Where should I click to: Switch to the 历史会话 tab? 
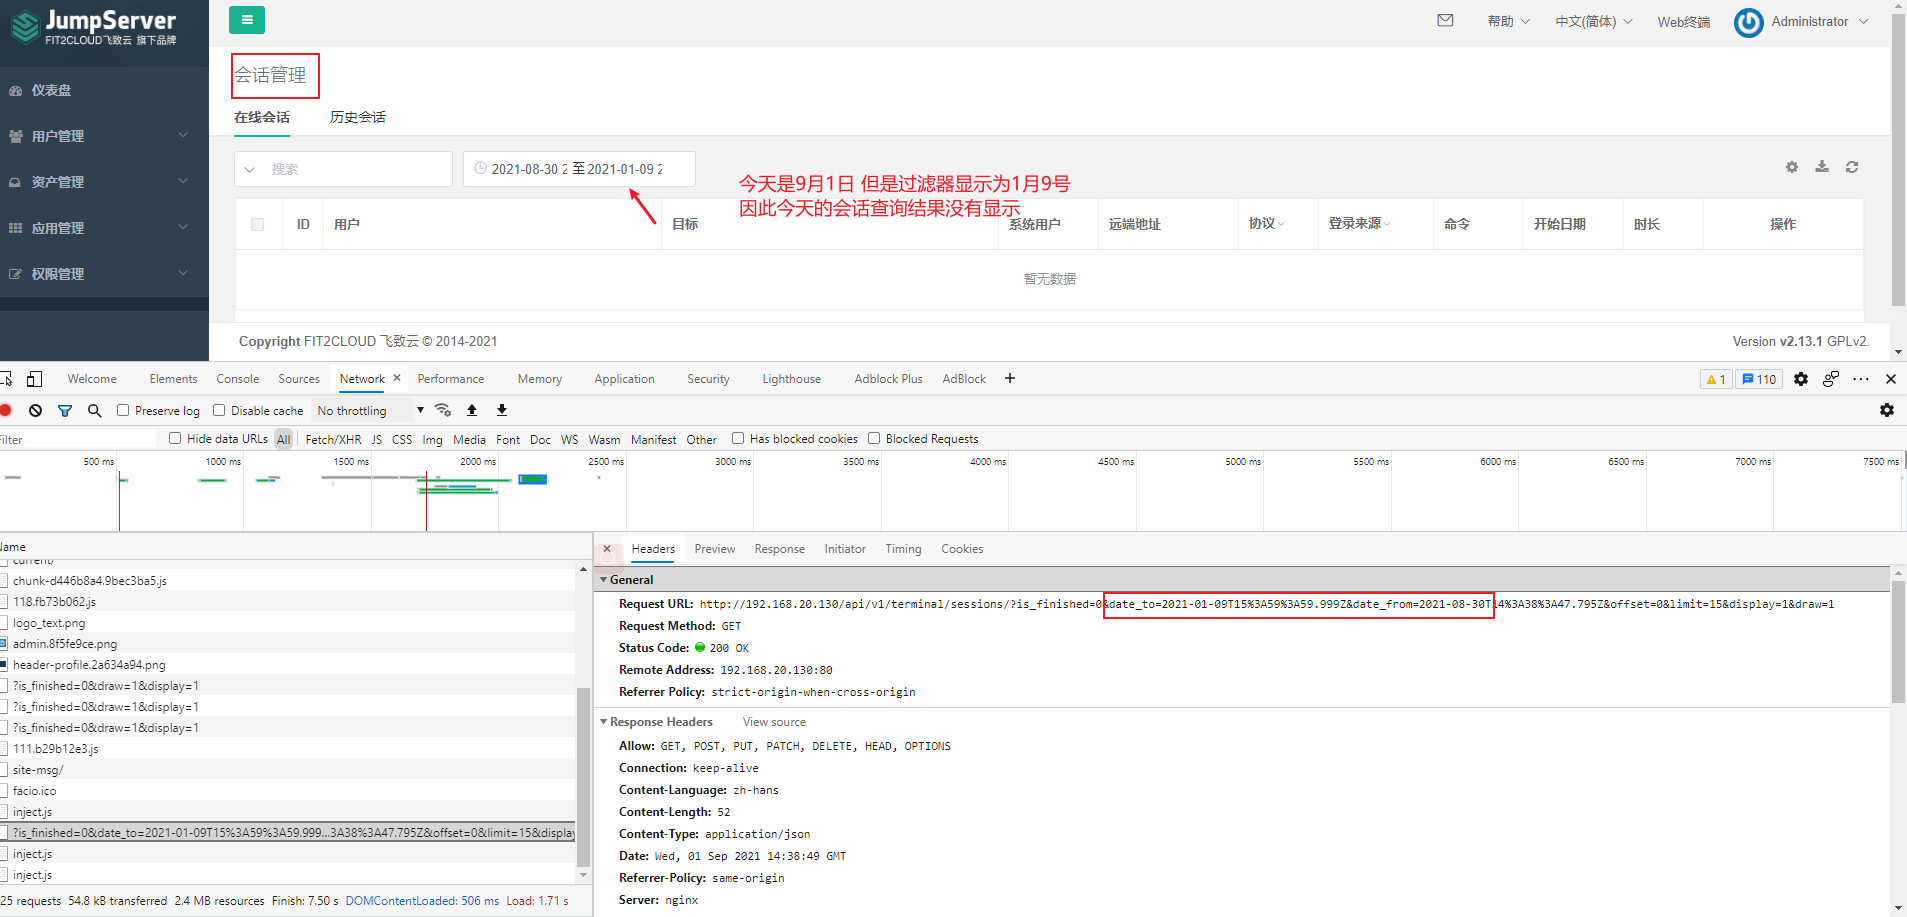[356, 117]
